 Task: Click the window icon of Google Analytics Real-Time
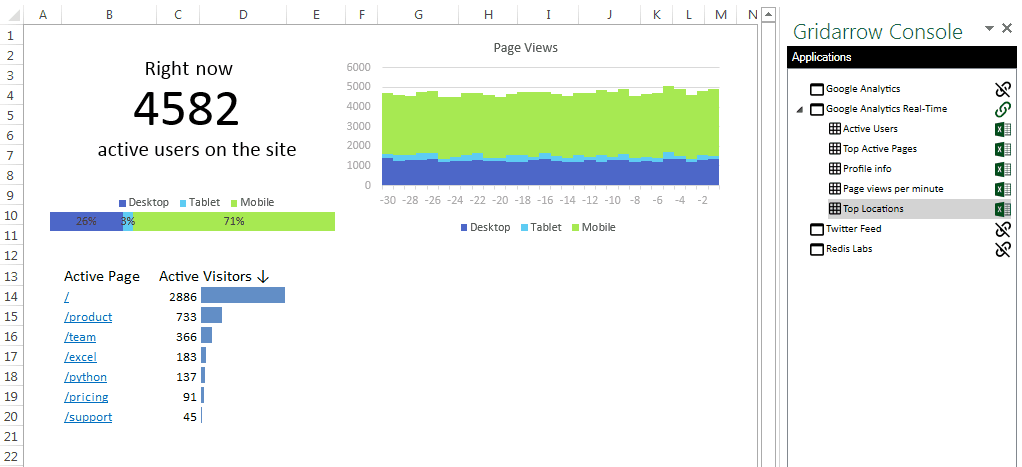tap(817, 109)
